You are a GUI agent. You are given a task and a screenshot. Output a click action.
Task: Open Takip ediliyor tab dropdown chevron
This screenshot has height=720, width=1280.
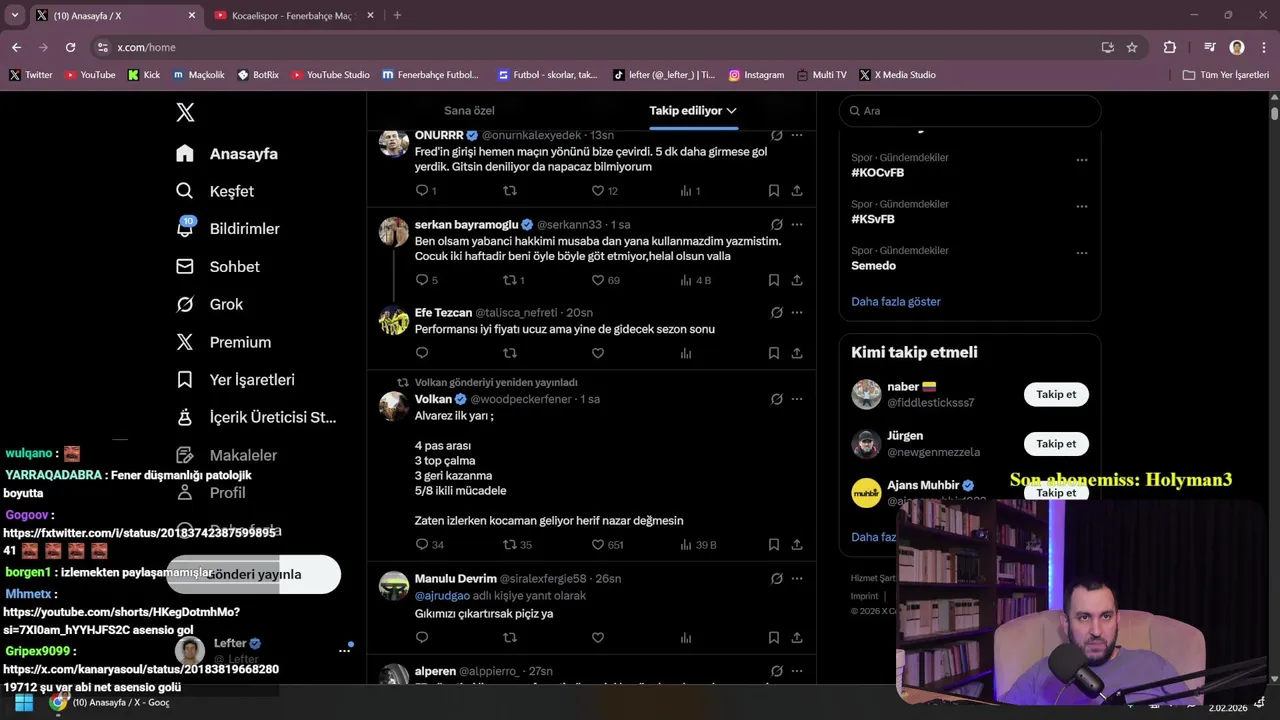point(732,111)
